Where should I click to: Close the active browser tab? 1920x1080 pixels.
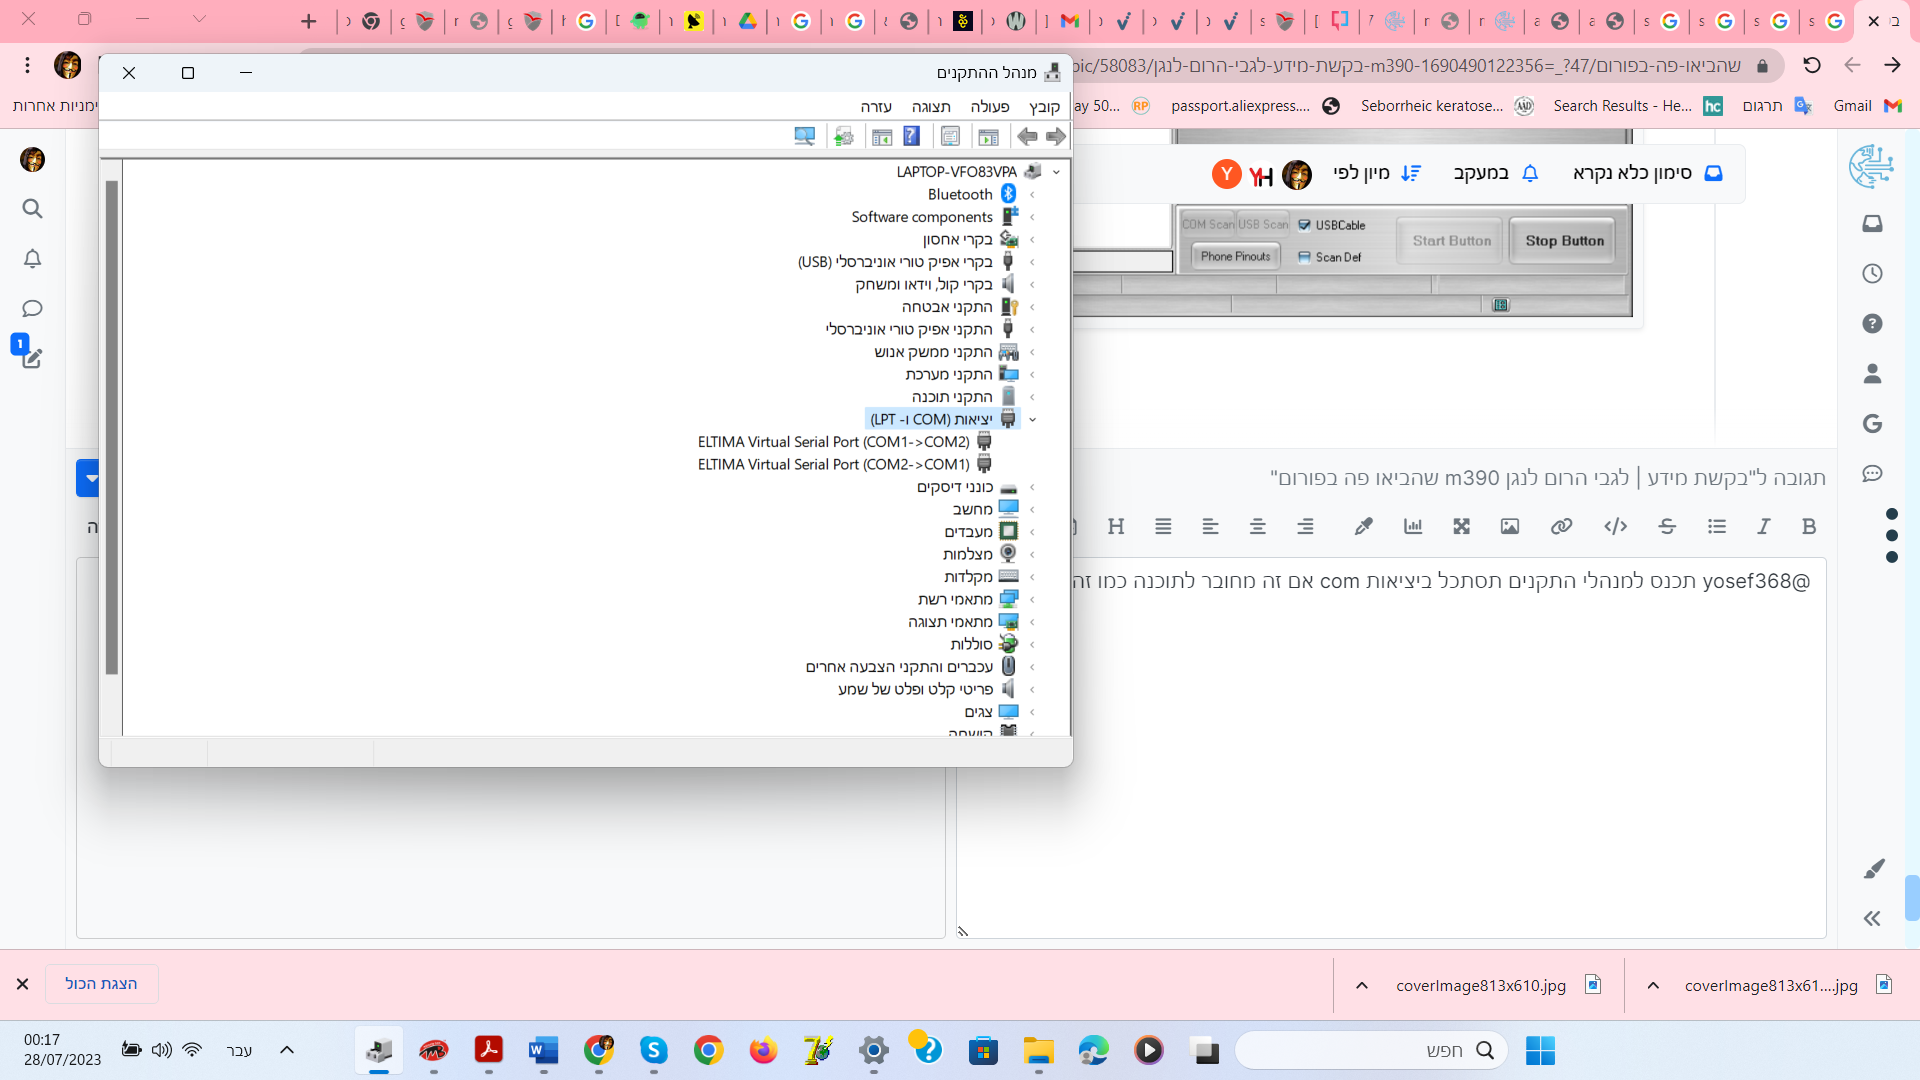[x=1873, y=21]
